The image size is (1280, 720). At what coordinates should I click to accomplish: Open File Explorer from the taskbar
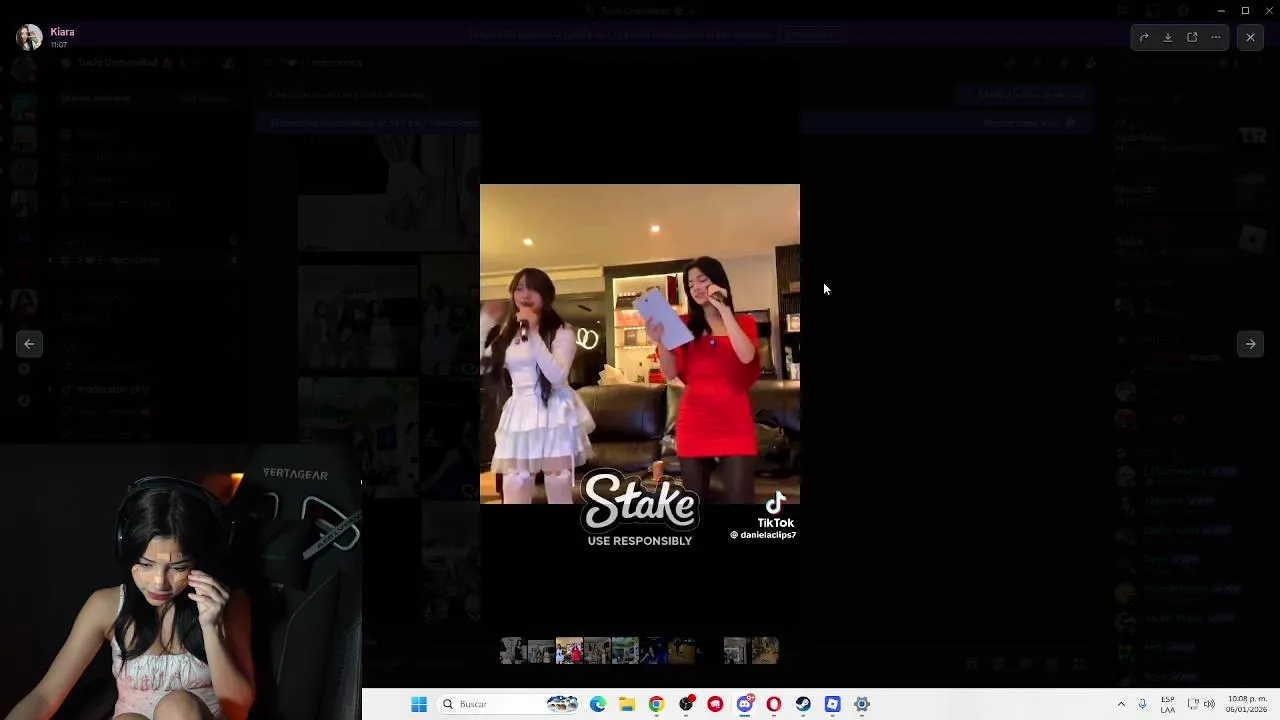pos(627,704)
